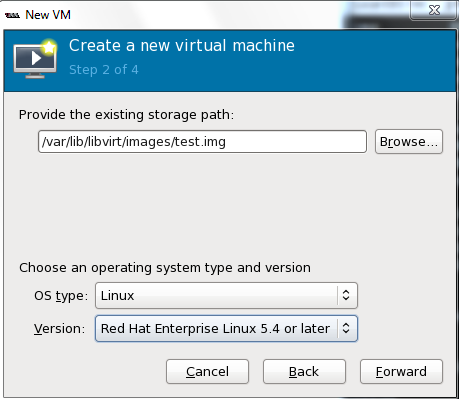Click the 'OS type:' label
Image resolution: width=459 pixels, height=399 pixels.
tap(61, 296)
